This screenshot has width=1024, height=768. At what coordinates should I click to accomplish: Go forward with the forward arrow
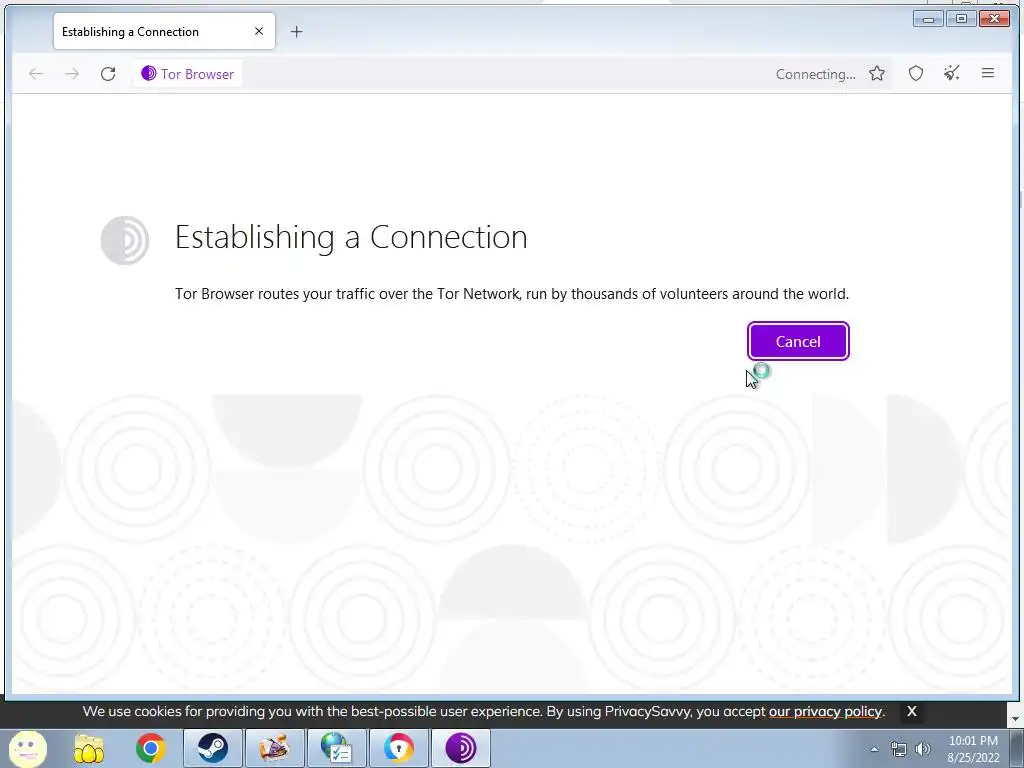pos(72,74)
